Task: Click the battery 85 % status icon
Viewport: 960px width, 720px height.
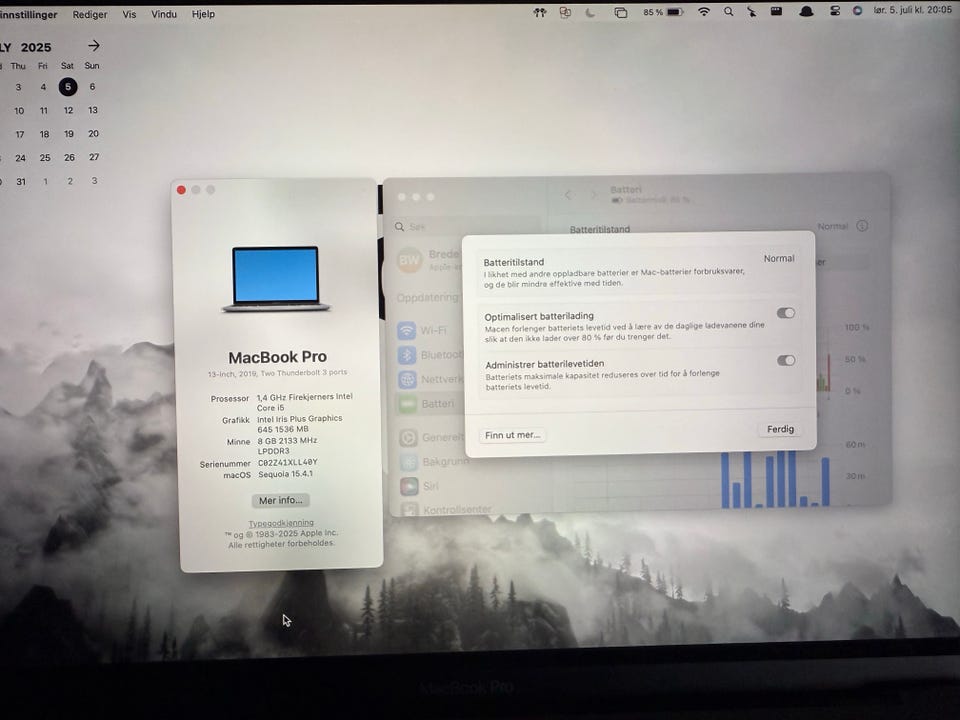Action: click(662, 12)
